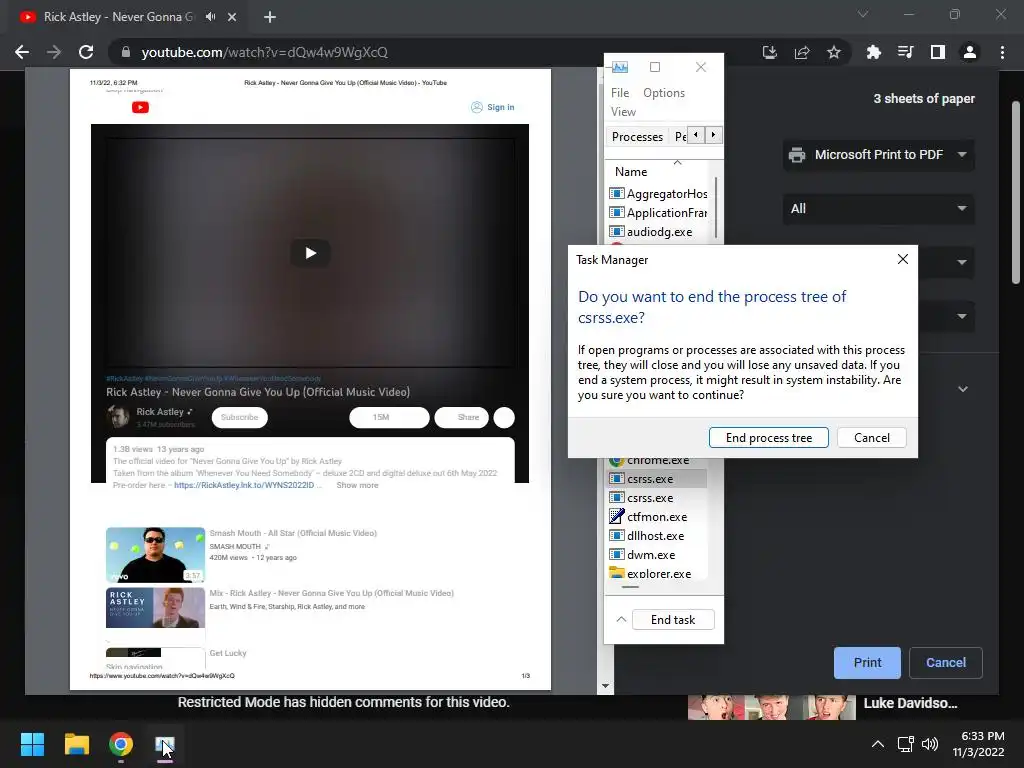The height and width of the screenshot is (768, 1024).
Task: Select the Rick Astley YouTube tab
Action: point(128,17)
